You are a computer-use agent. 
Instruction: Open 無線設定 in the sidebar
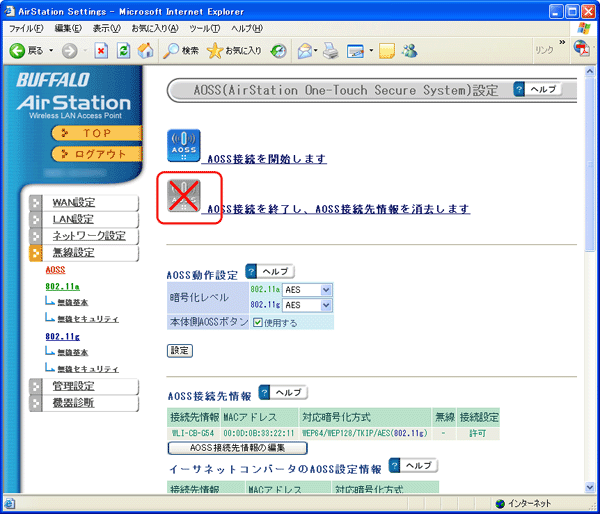[84, 253]
